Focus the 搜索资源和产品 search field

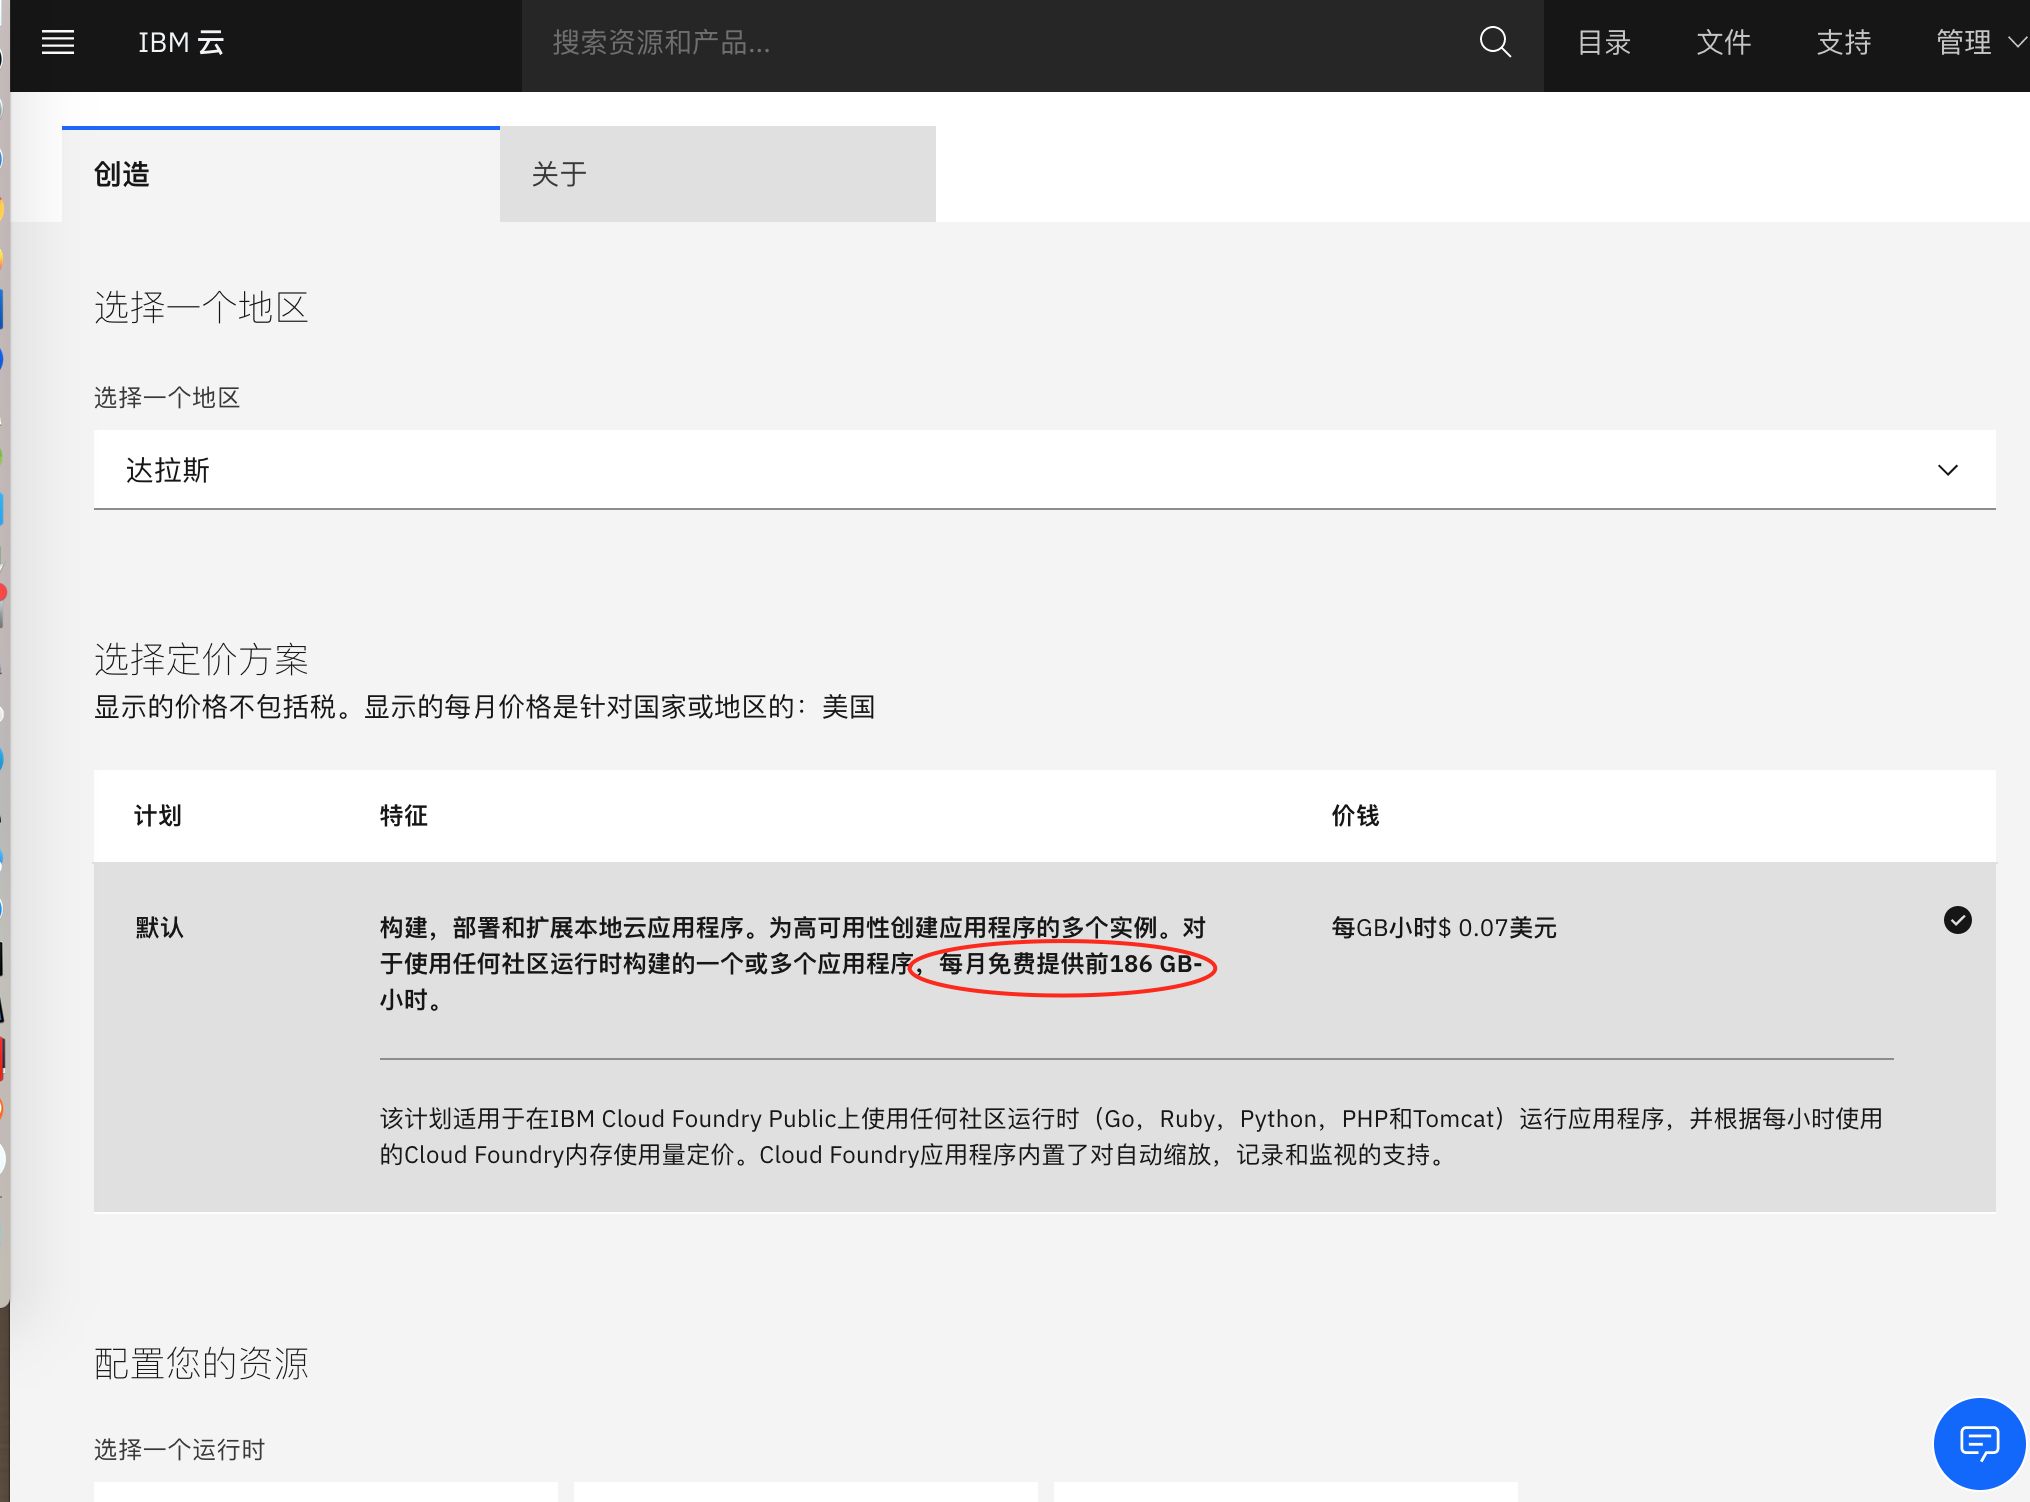point(1000,42)
